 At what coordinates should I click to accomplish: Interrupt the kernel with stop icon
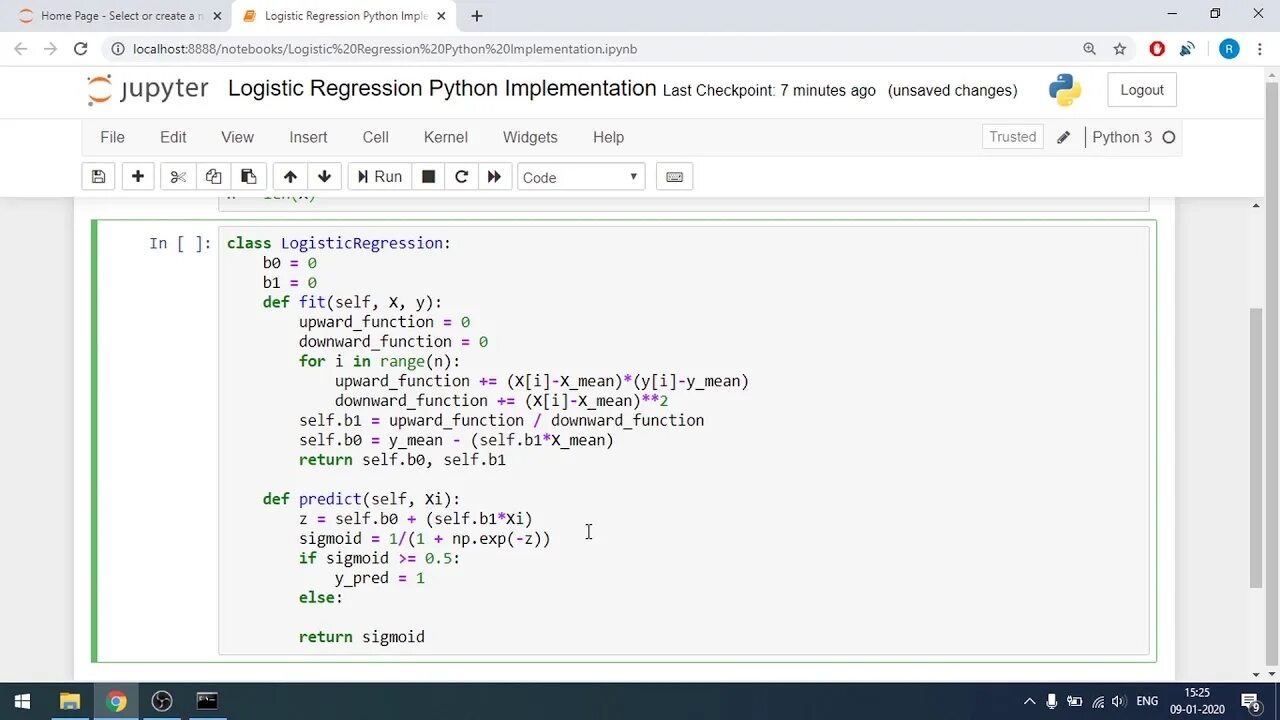click(x=428, y=177)
